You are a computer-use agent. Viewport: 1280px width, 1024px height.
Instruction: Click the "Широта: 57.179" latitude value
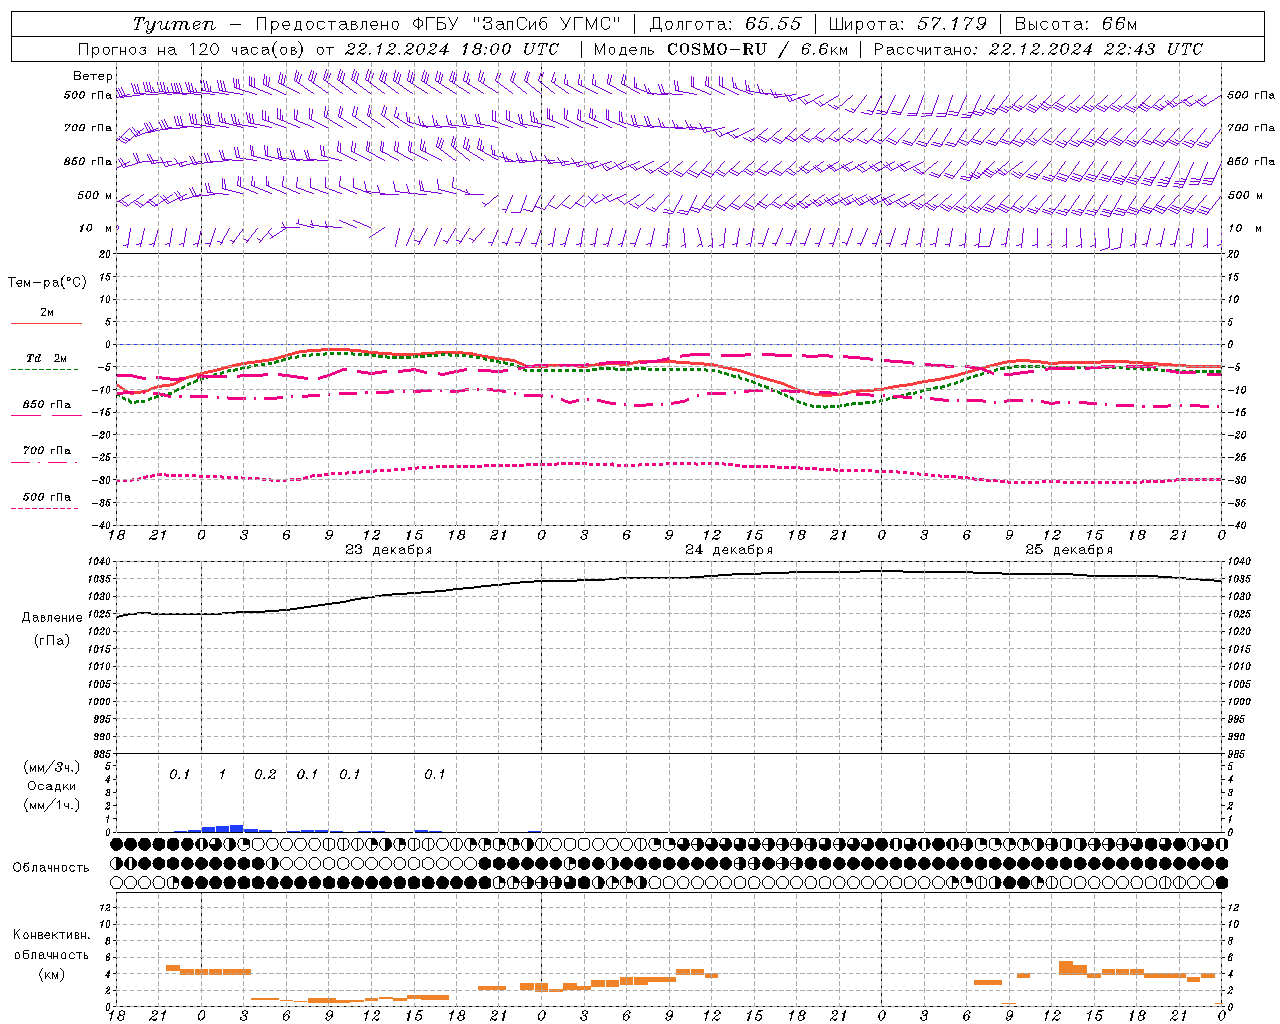click(908, 25)
